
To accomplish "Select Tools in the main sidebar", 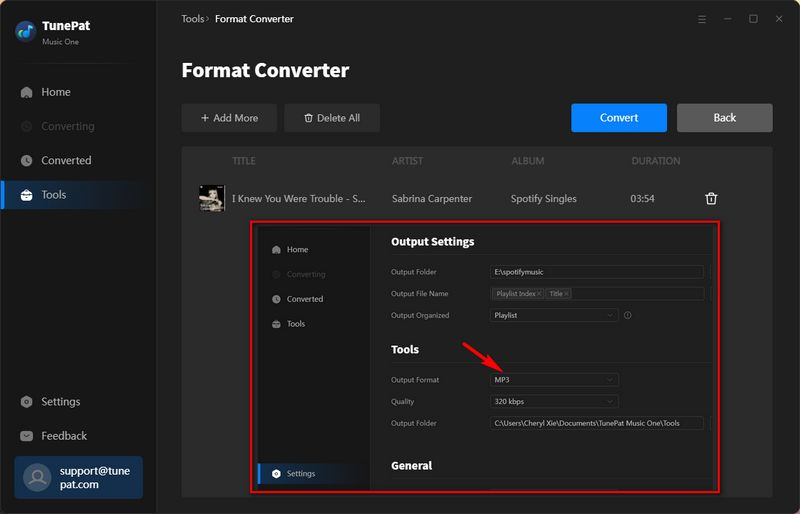I will (54, 195).
